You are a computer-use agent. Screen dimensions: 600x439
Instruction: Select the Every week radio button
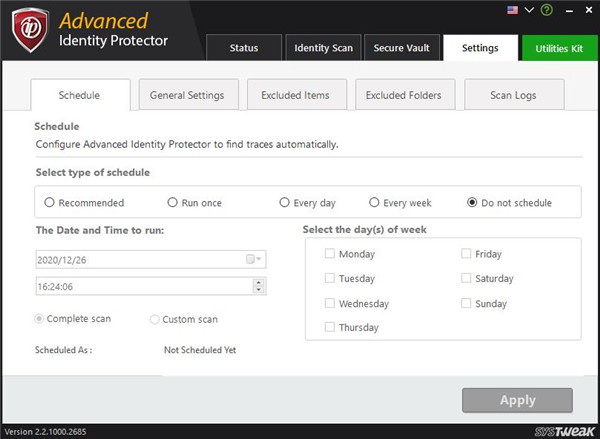[x=374, y=202]
